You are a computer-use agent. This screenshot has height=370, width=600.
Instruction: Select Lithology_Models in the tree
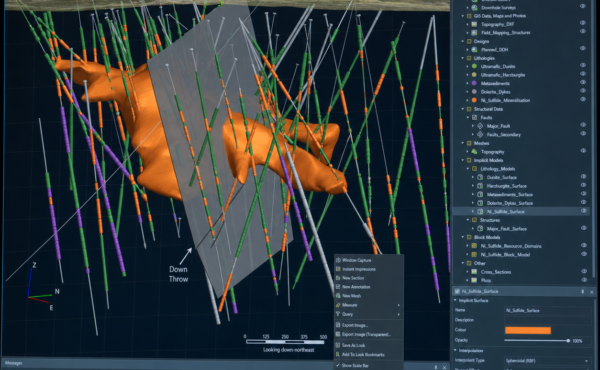[498, 169]
